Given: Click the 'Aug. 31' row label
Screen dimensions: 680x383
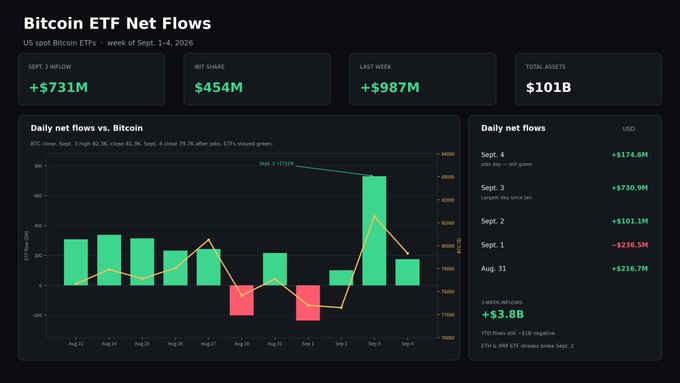Looking at the screenshot, I should tap(494, 268).
